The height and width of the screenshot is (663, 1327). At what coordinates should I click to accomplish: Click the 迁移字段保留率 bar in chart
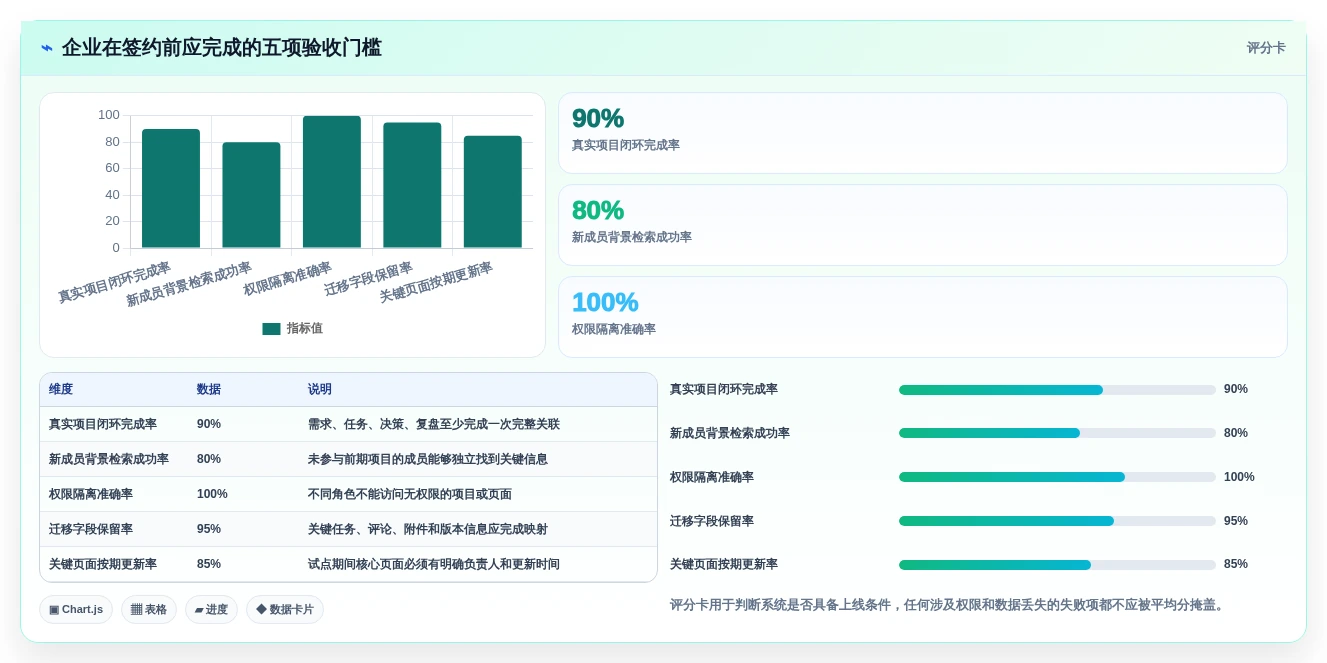[x=412, y=185]
